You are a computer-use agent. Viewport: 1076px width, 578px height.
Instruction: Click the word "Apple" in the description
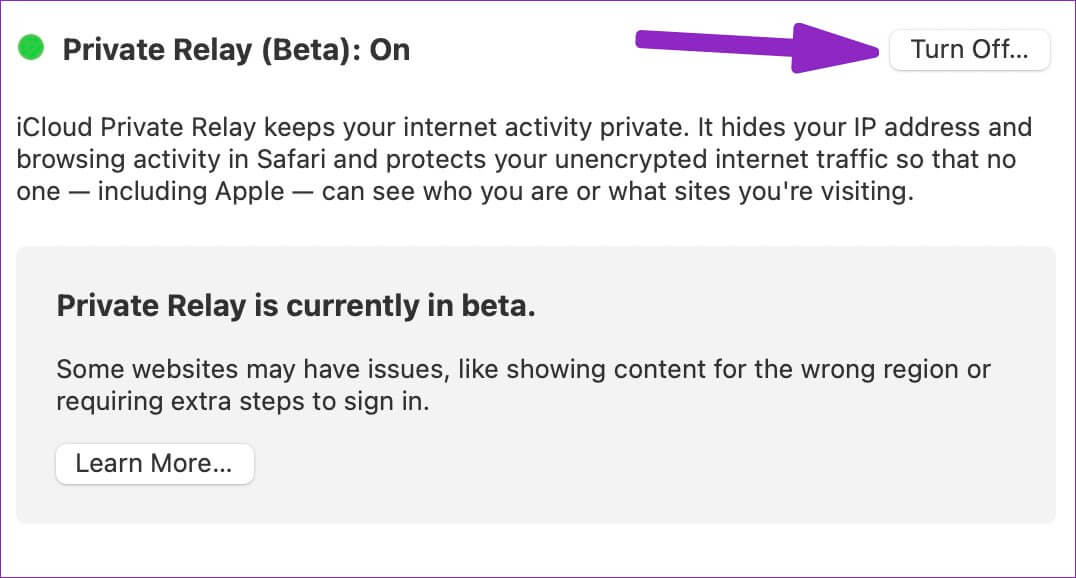pyautogui.click(x=250, y=192)
